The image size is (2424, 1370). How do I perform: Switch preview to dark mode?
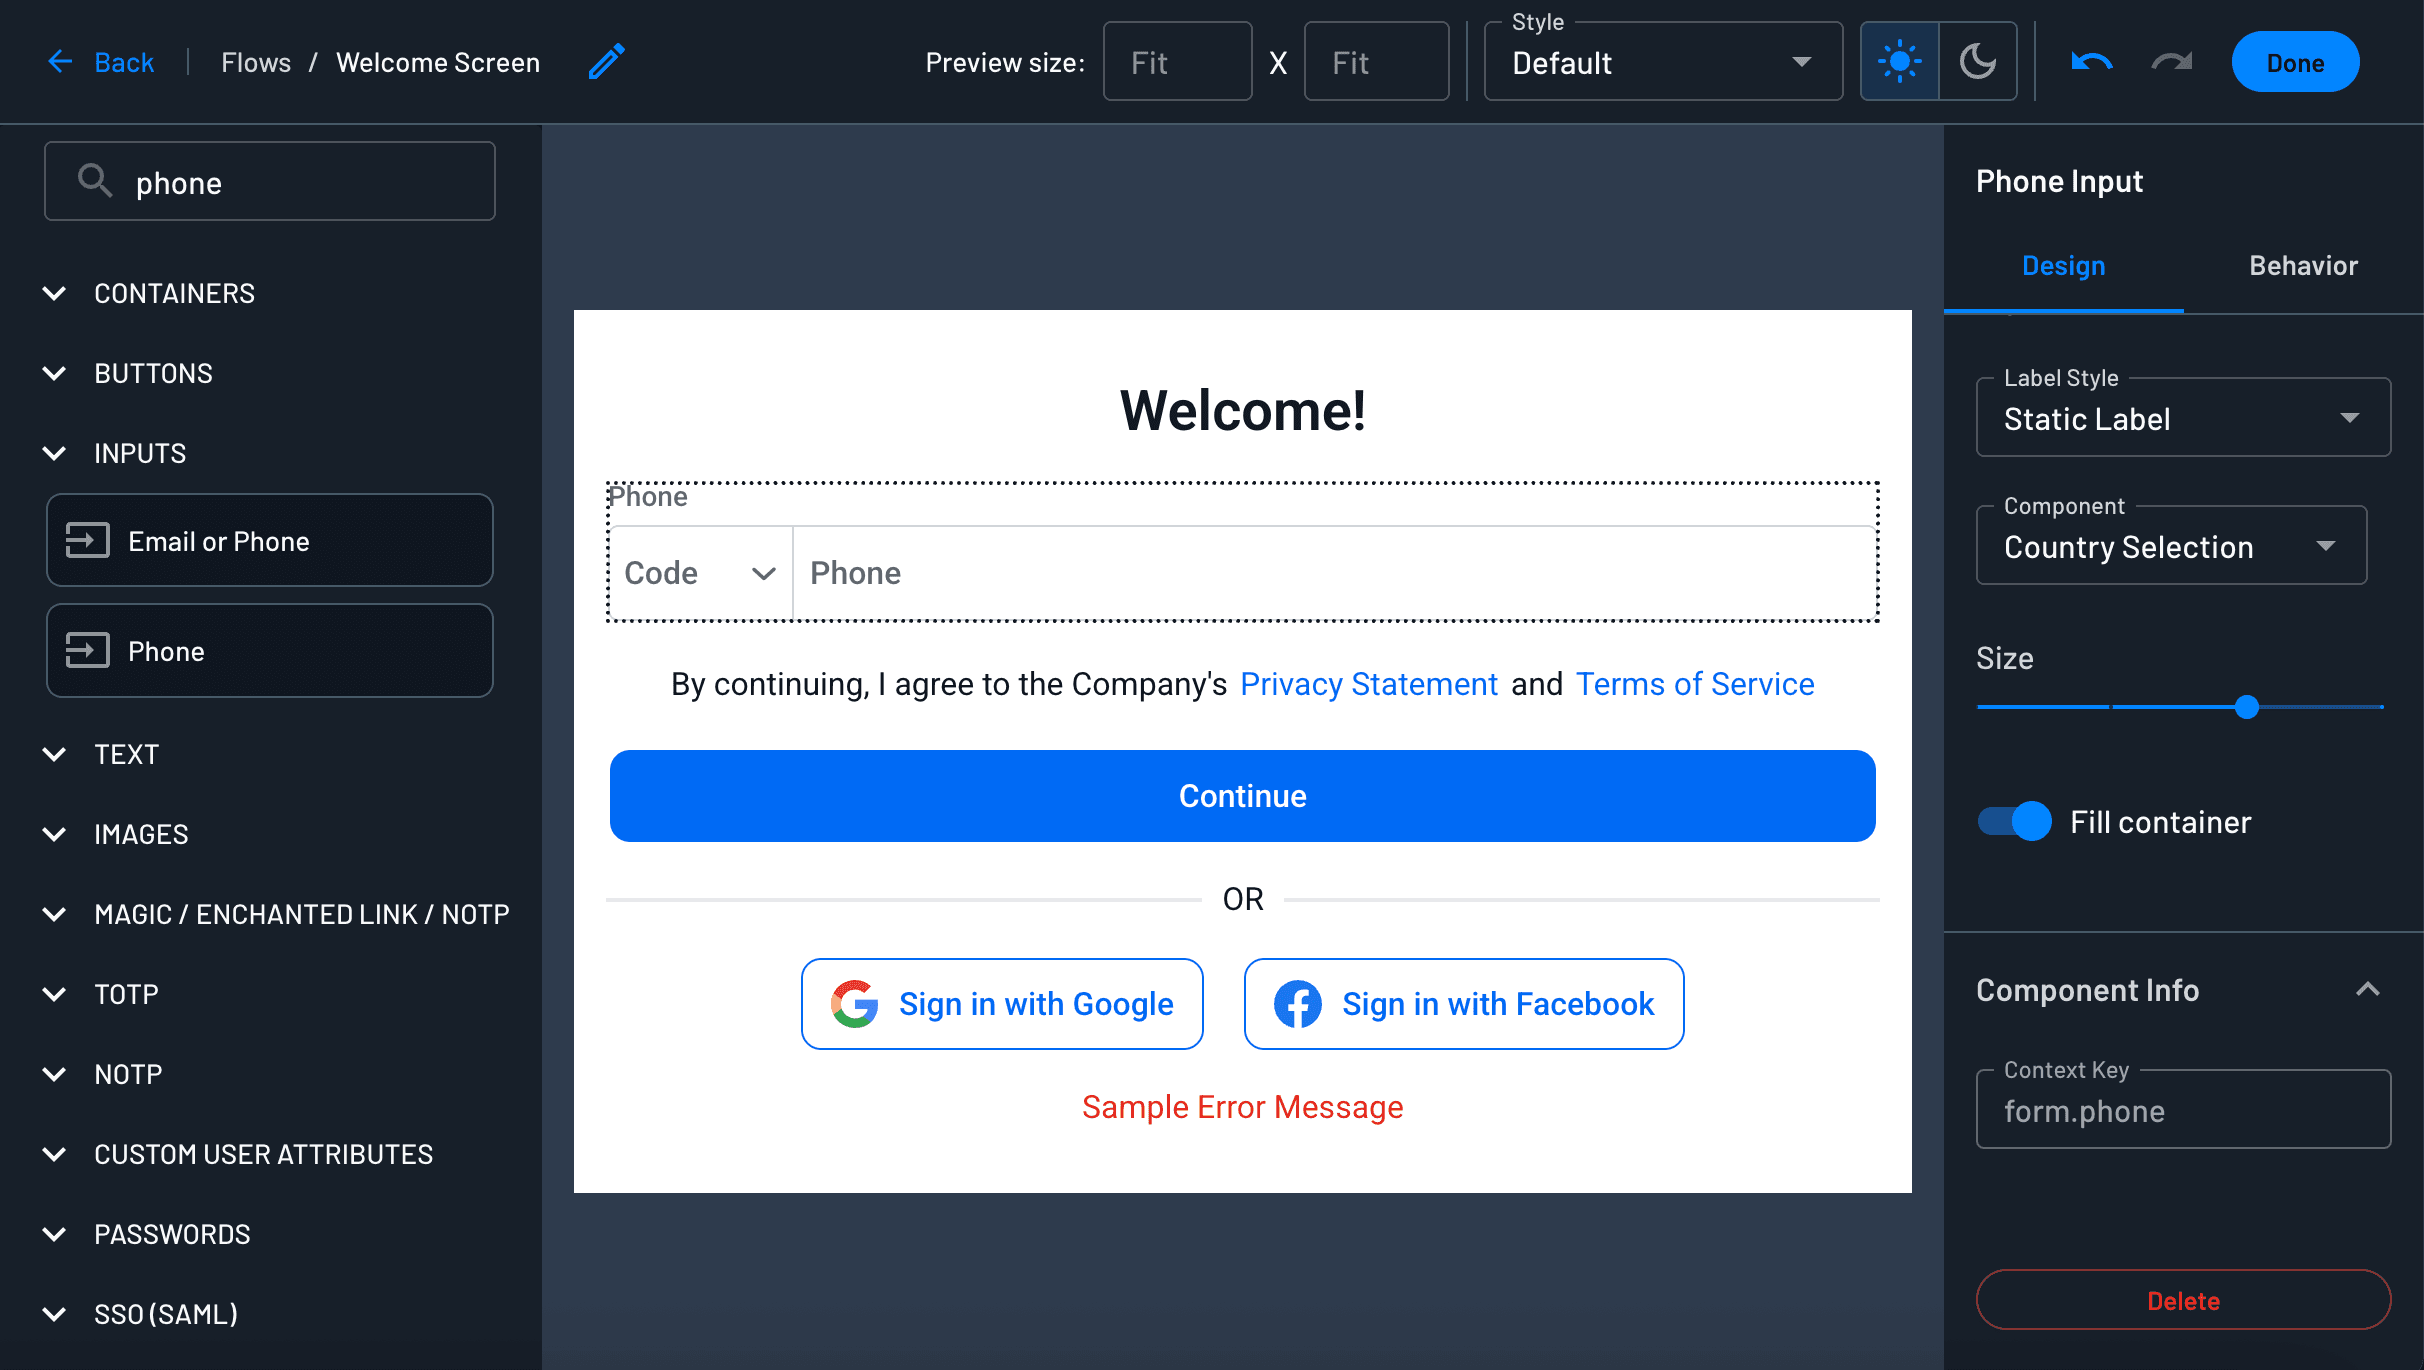click(x=1978, y=61)
